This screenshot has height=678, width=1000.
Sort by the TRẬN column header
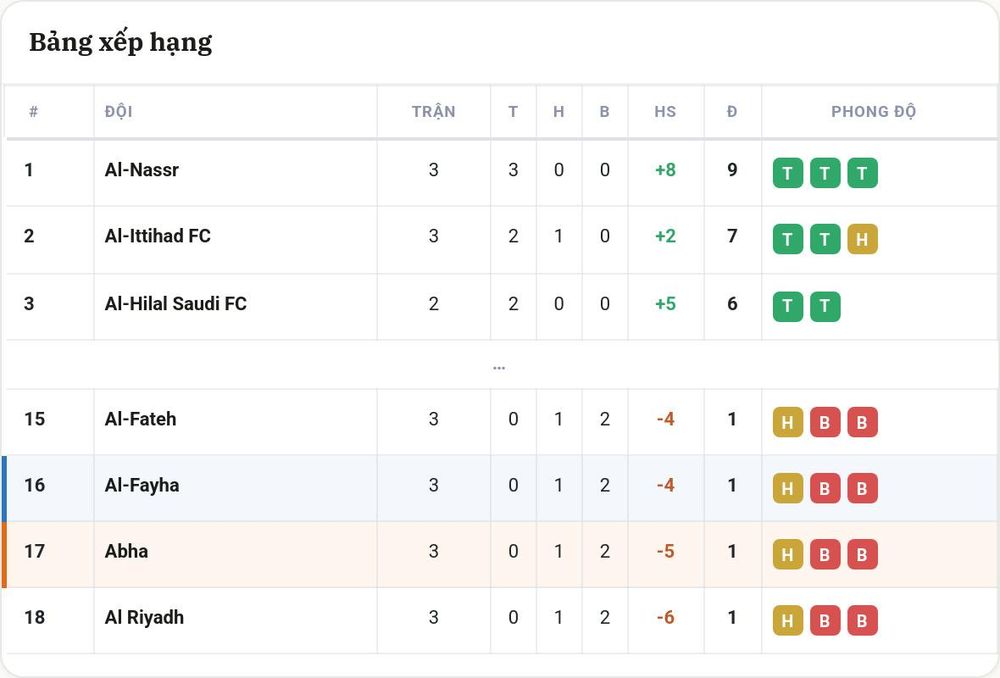[x=434, y=112]
